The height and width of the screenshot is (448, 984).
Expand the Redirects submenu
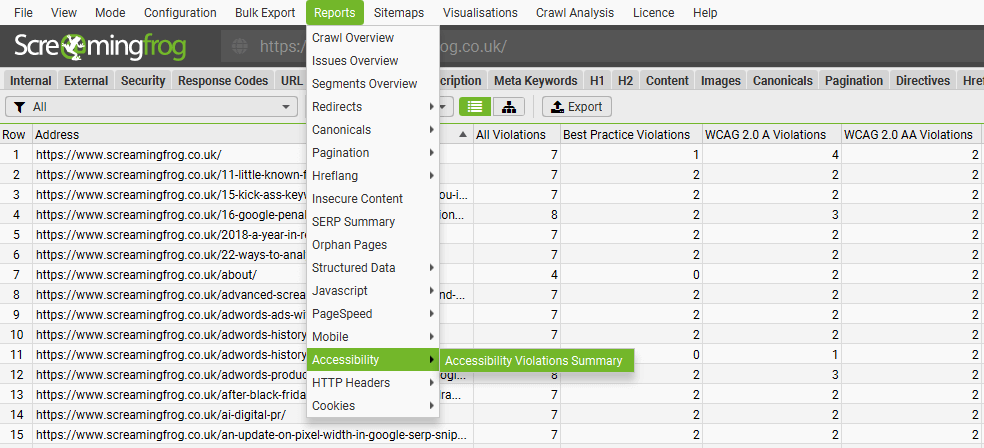click(373, 107)
